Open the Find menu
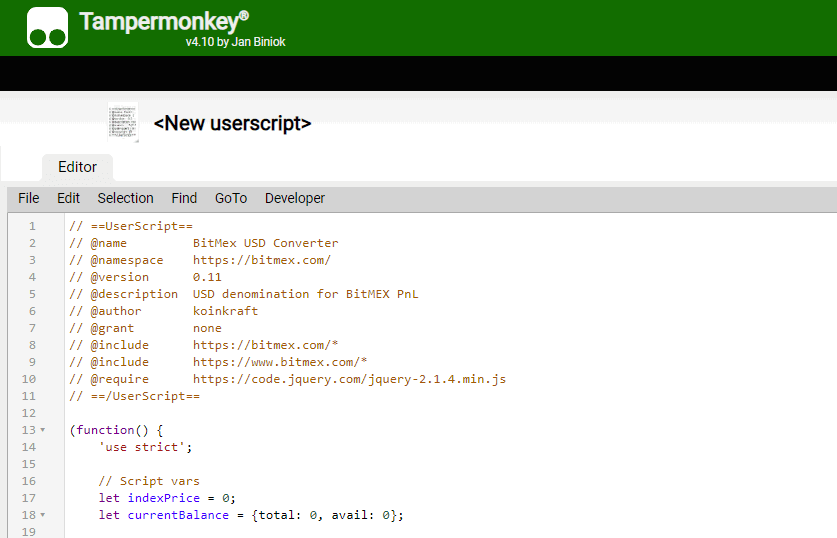 (x=184, y=198)
